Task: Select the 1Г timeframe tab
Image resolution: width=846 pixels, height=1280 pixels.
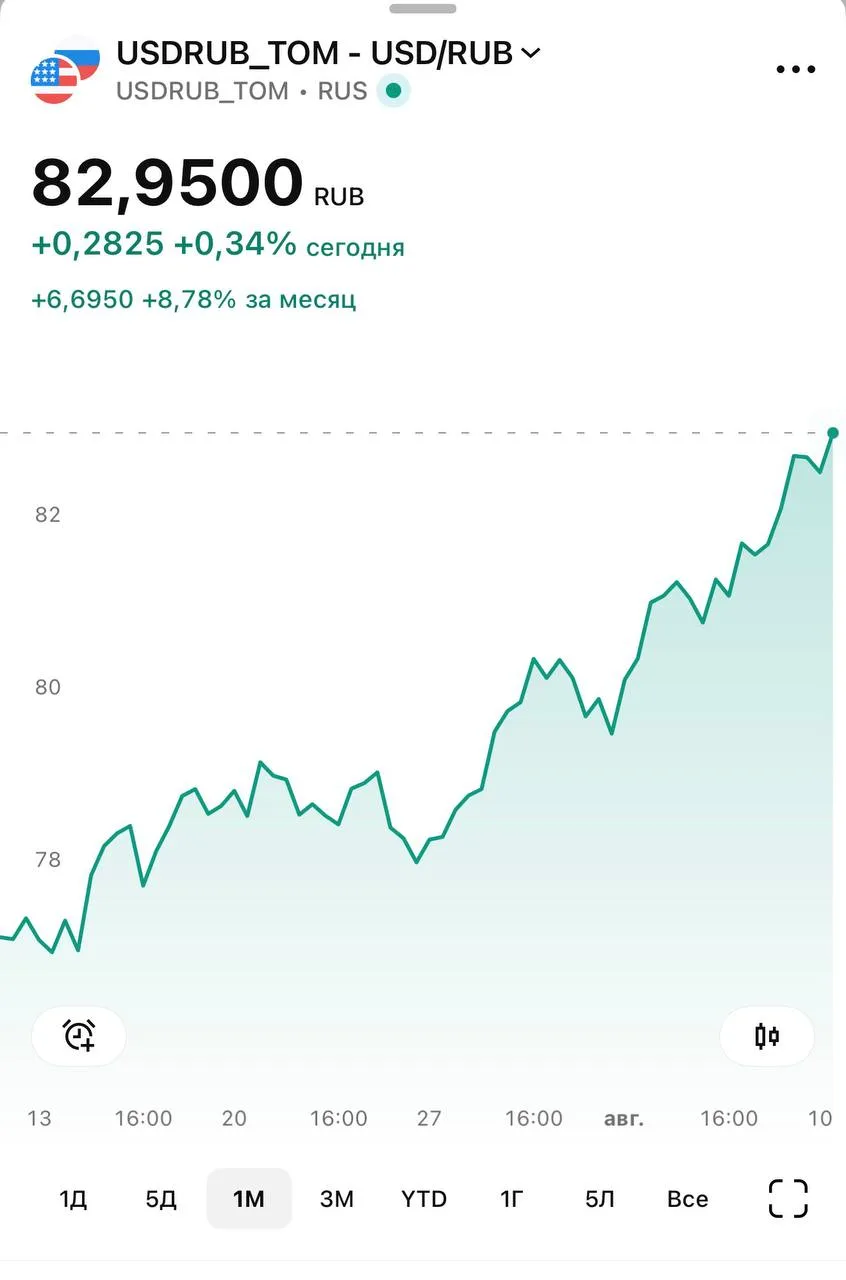Action: point(512,1199)
